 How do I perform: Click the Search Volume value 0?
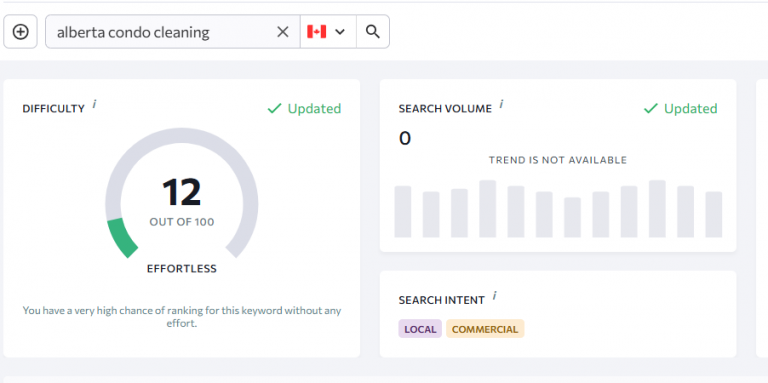tap(405, 139)
